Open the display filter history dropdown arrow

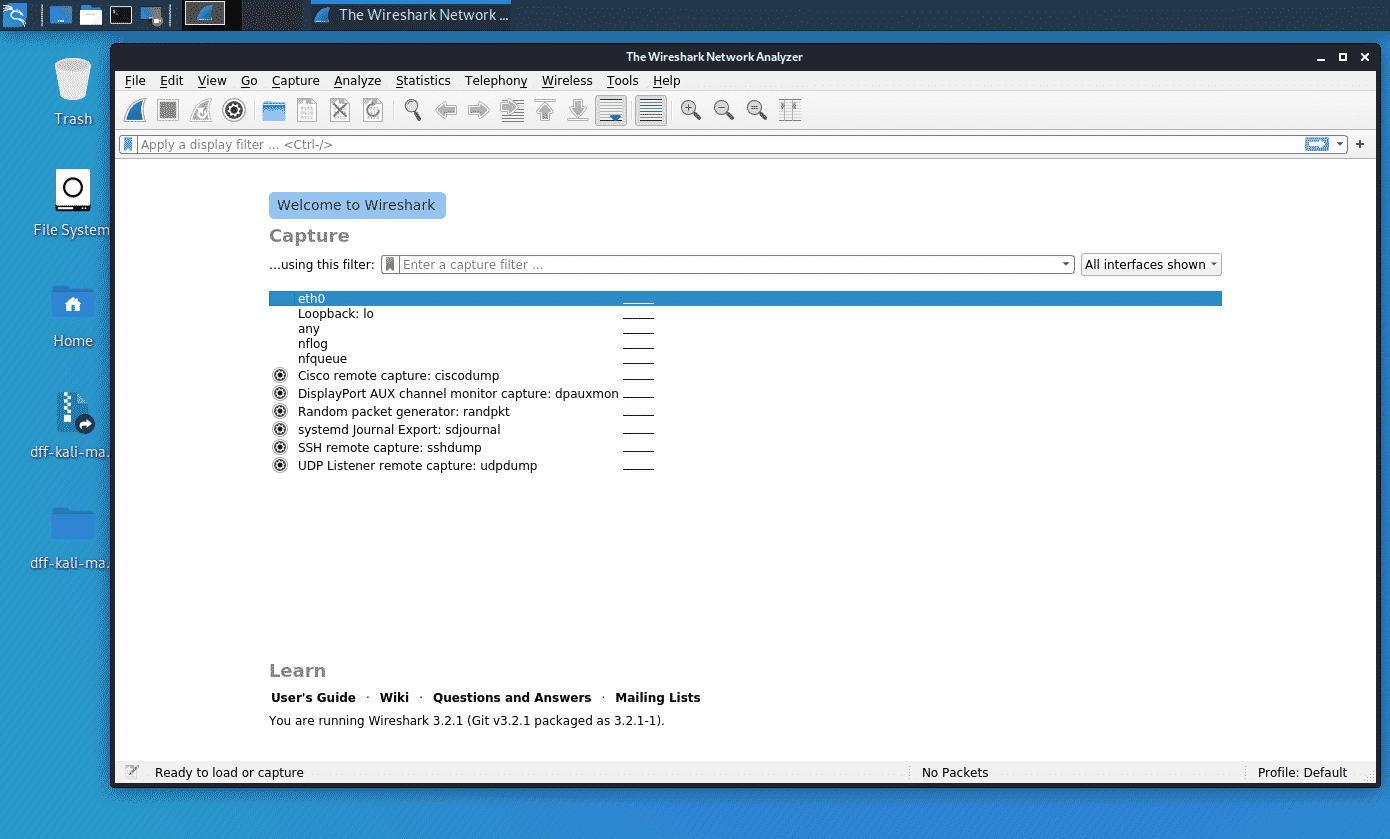[1340, 144]
